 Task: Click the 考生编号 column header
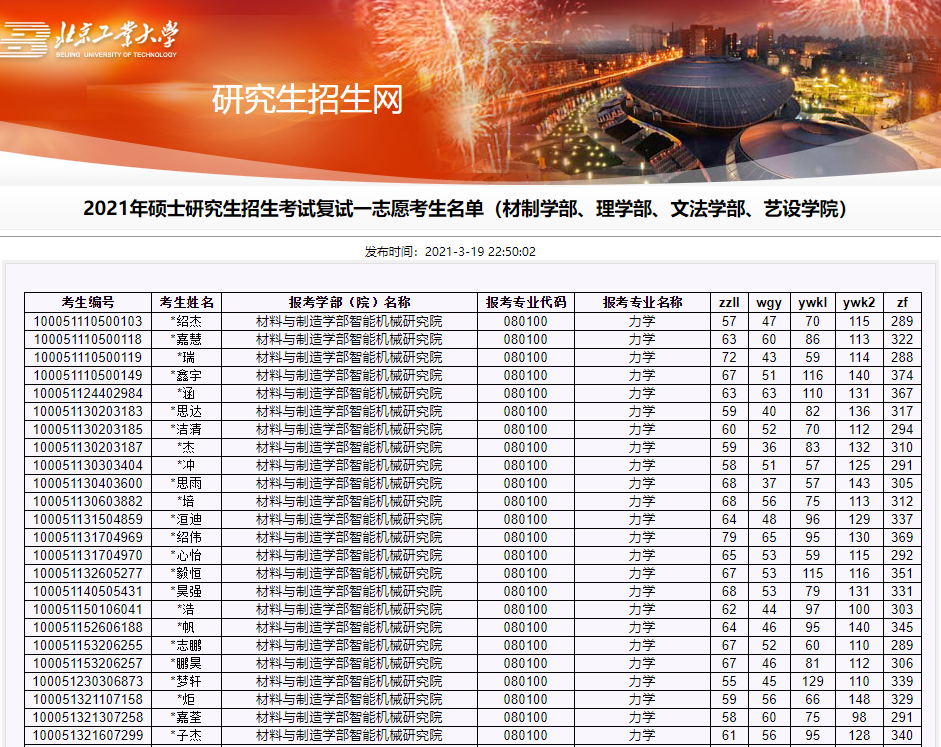coord(88,302)
